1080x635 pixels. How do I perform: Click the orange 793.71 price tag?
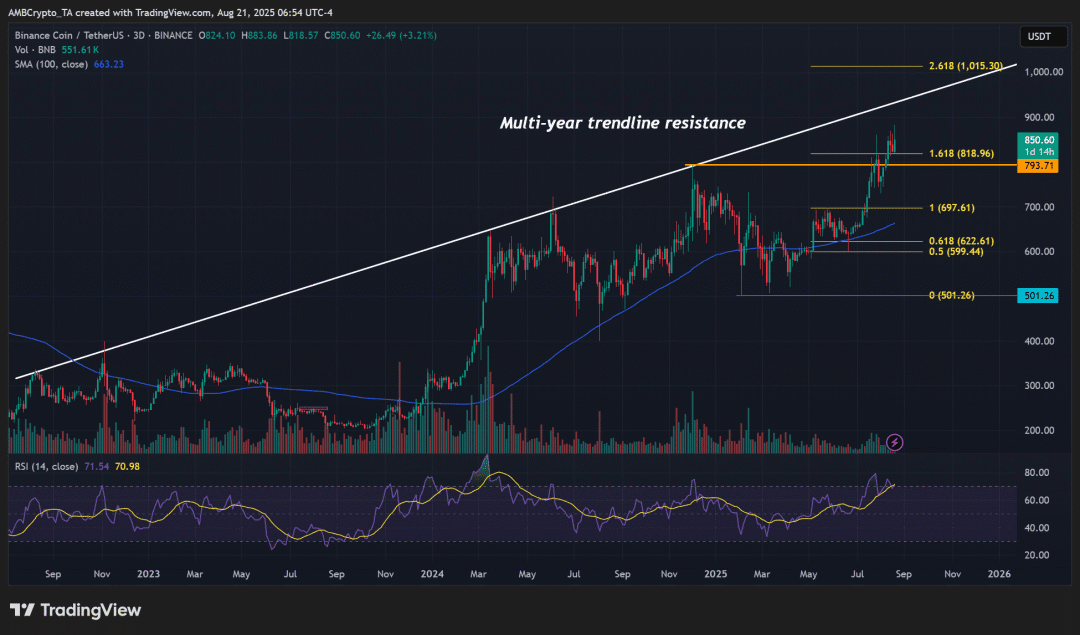[x=1038, y=166]
